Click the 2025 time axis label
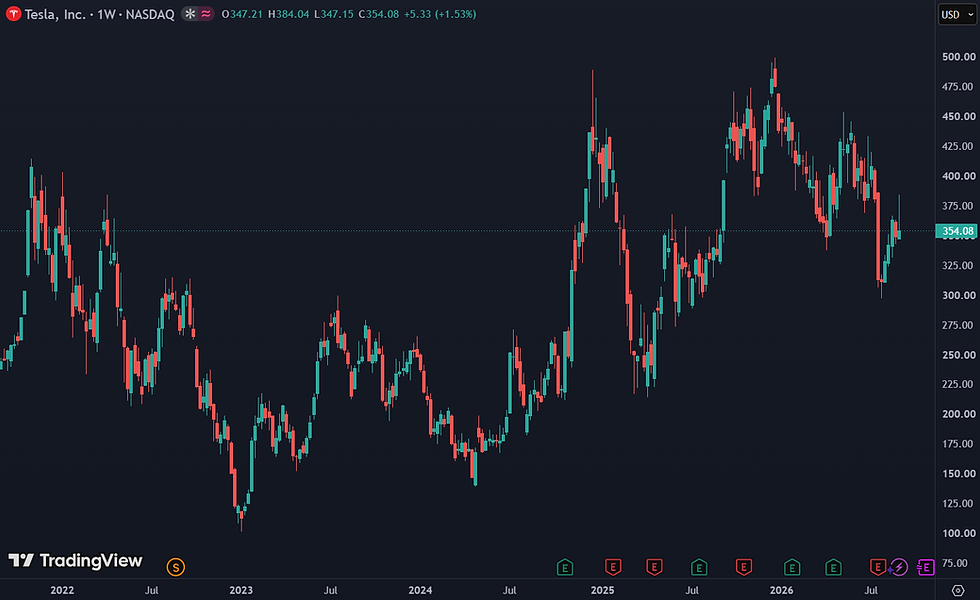 602,591
